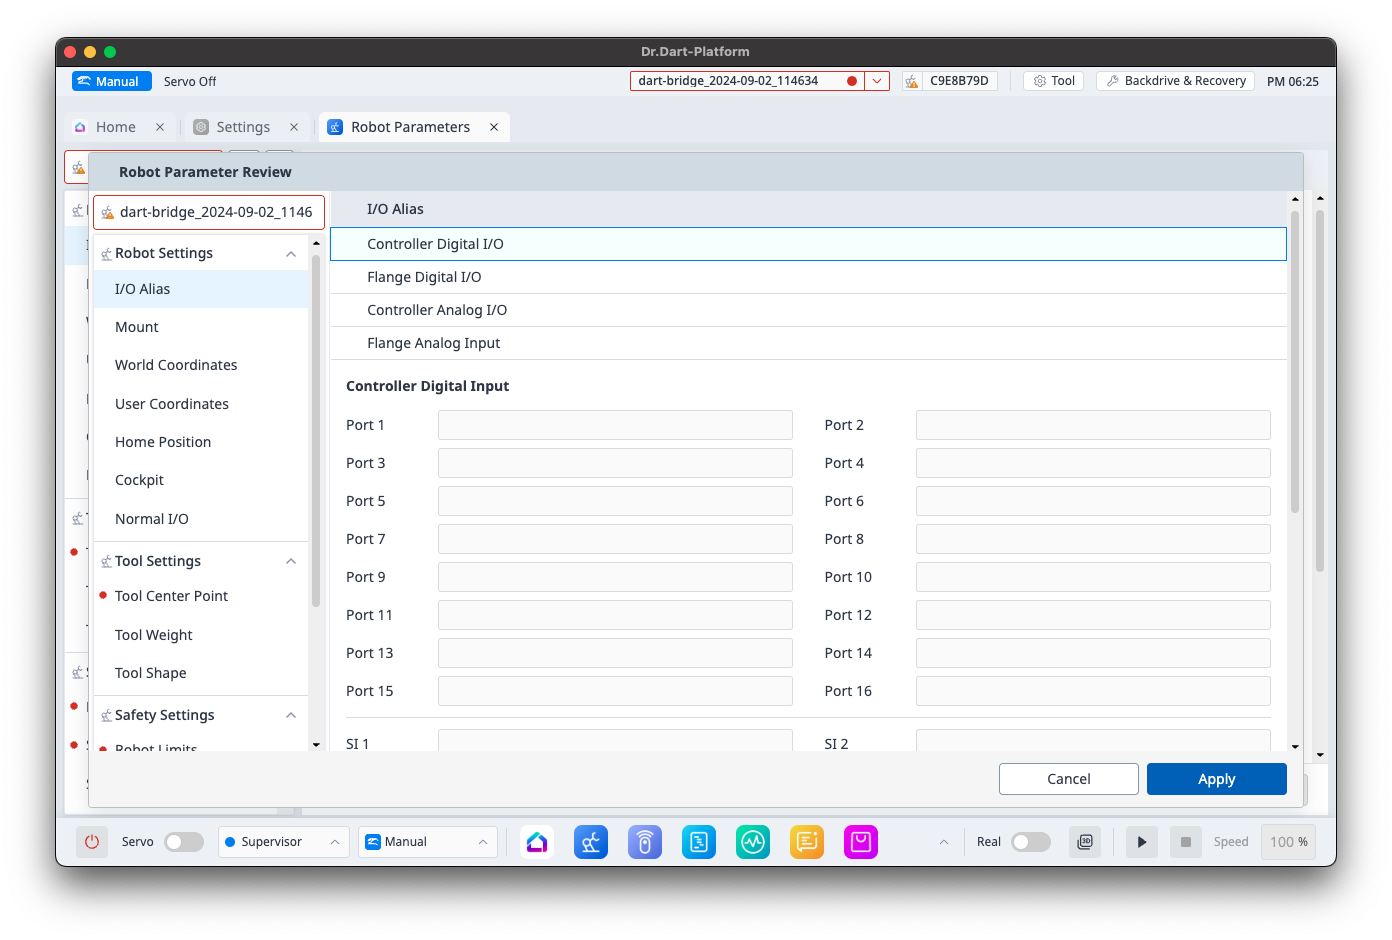The height and width of the screenshot is (940, 1392).
Task: Open the magenta store module icon
Action: (x=861, y=842)
